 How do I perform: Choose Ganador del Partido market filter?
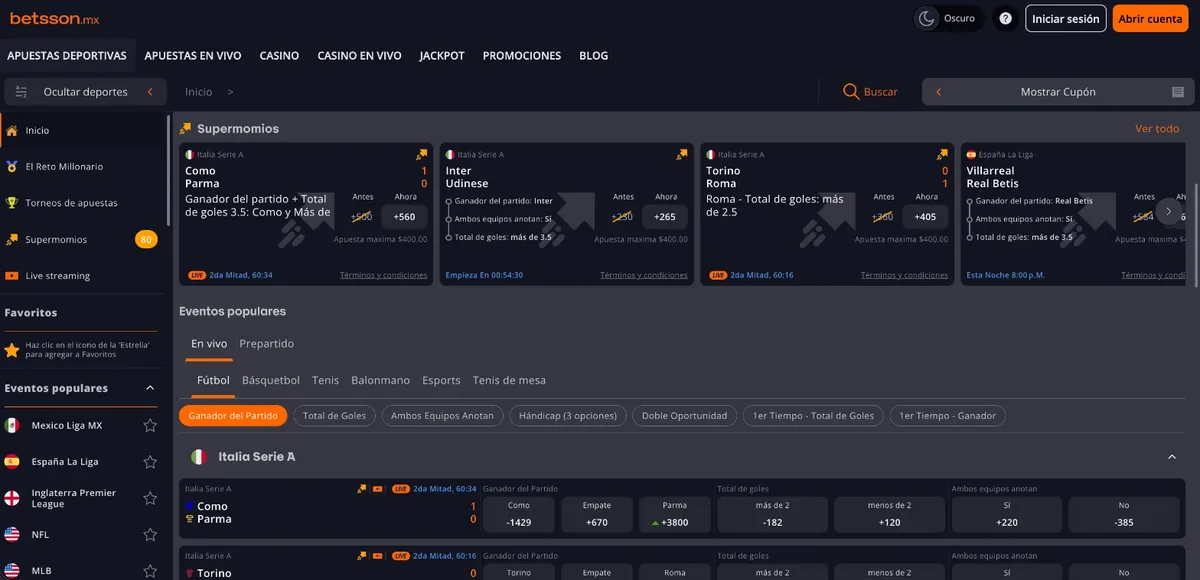233,416
